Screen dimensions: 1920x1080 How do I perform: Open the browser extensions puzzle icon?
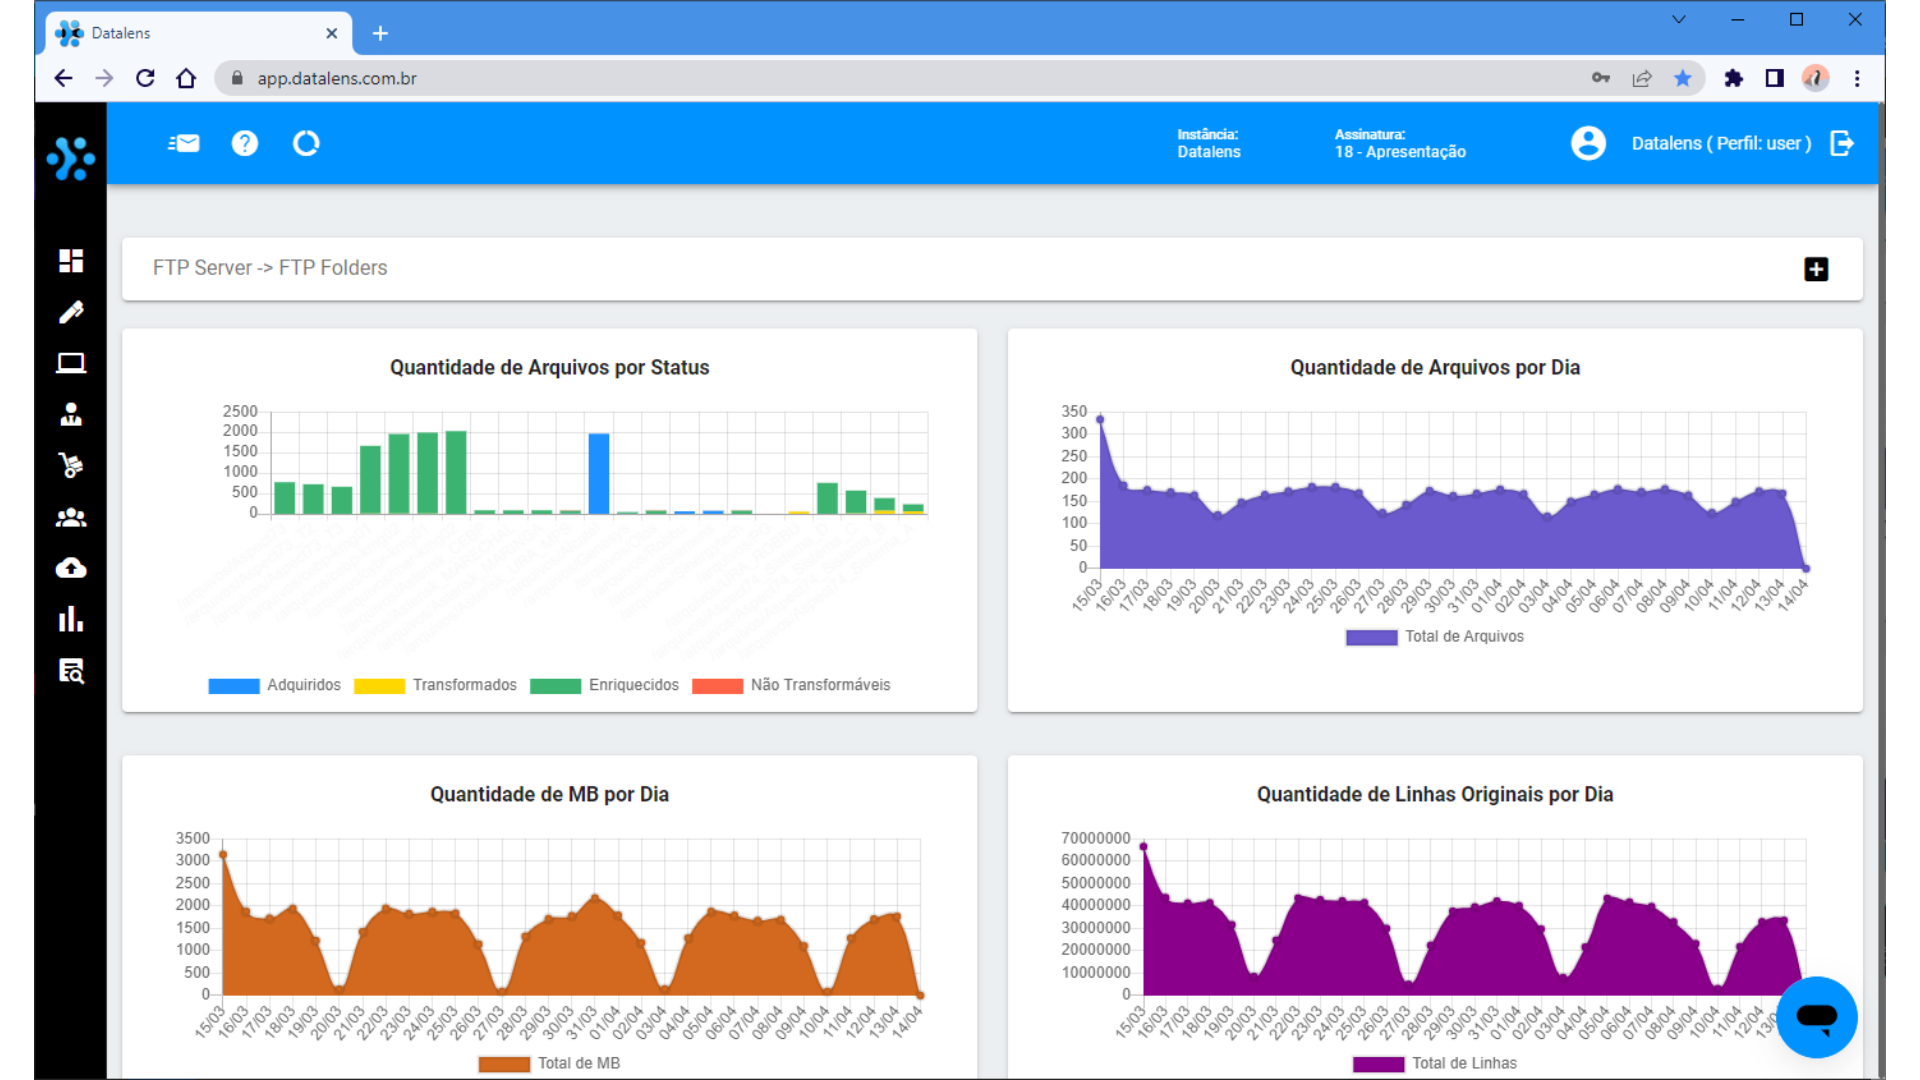coord(1734,78)
